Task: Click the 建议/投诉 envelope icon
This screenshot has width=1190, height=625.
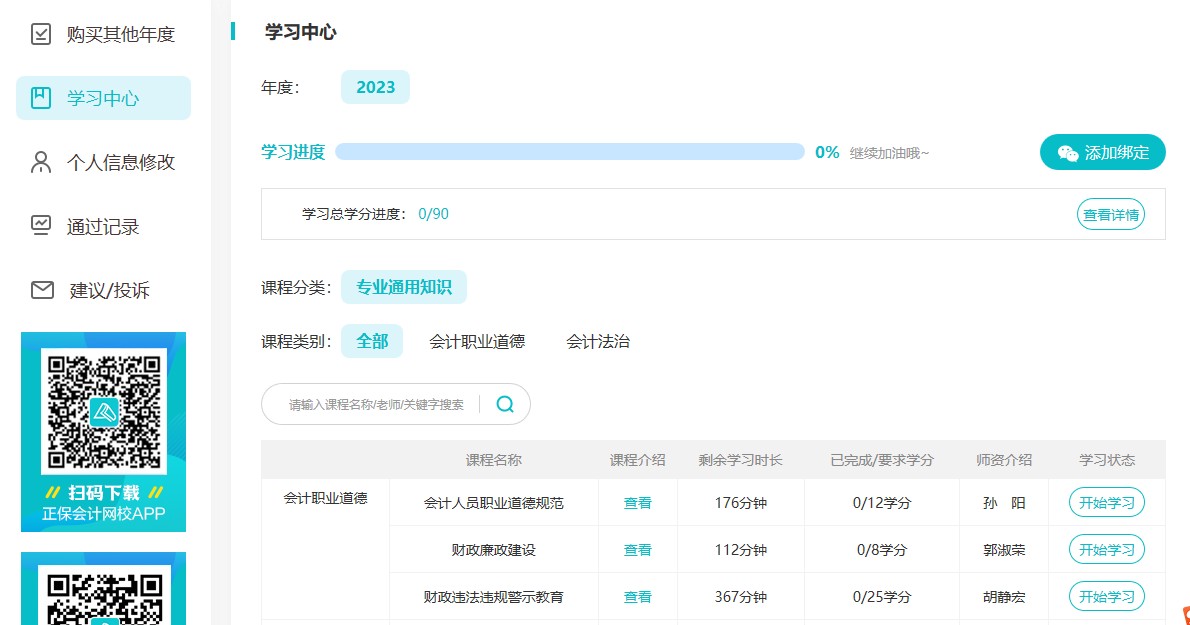Action: [x=41, y=290]
